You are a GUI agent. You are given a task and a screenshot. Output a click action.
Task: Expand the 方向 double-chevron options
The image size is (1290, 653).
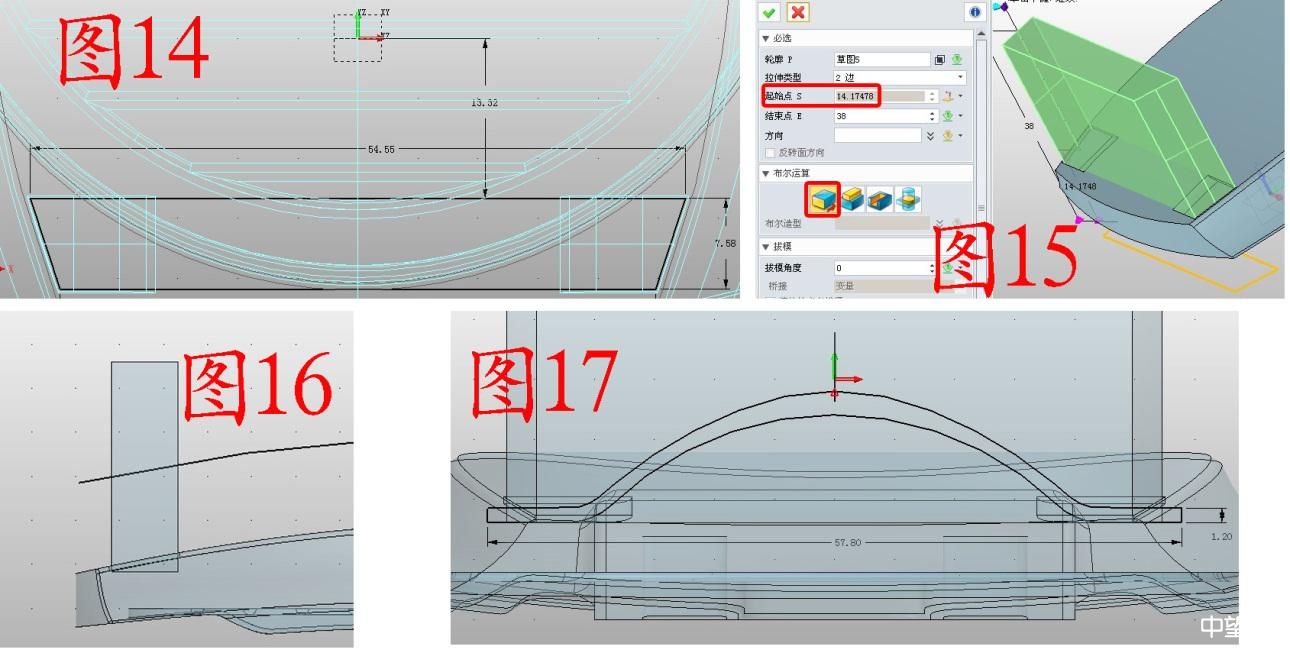[931, 135]
